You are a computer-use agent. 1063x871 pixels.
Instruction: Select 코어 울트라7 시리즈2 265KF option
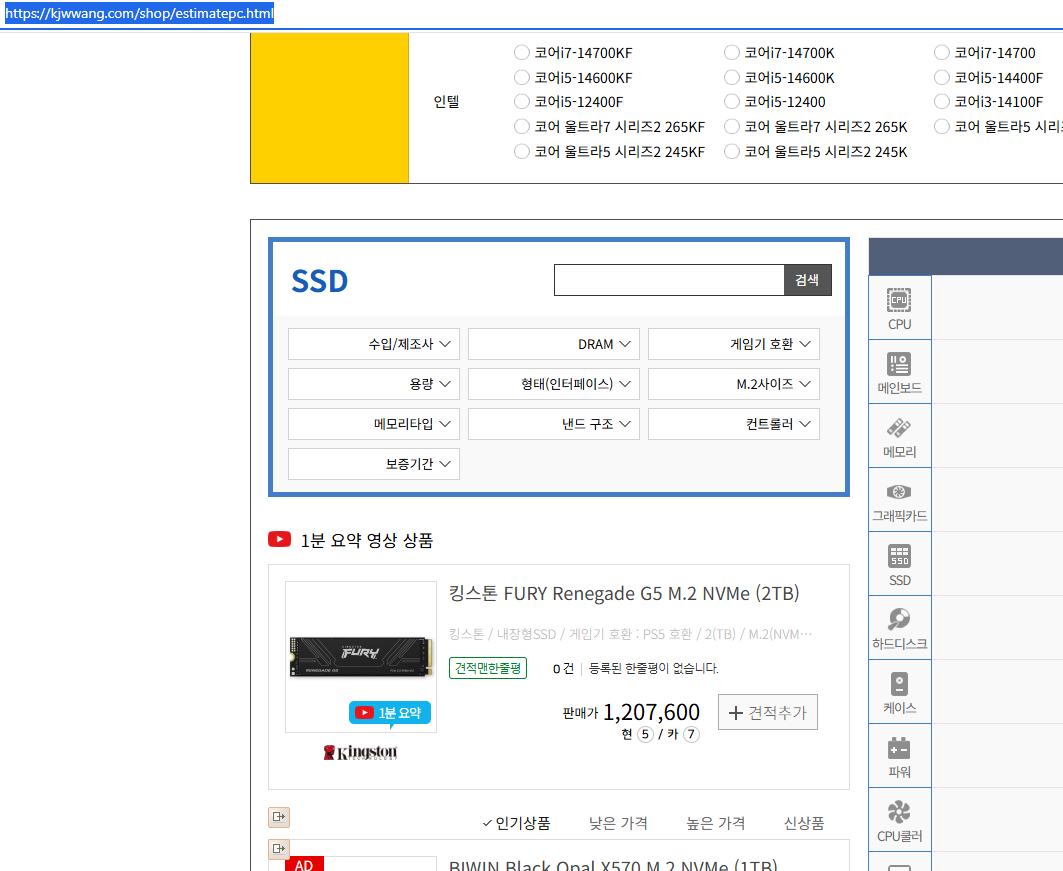[521, 127]
